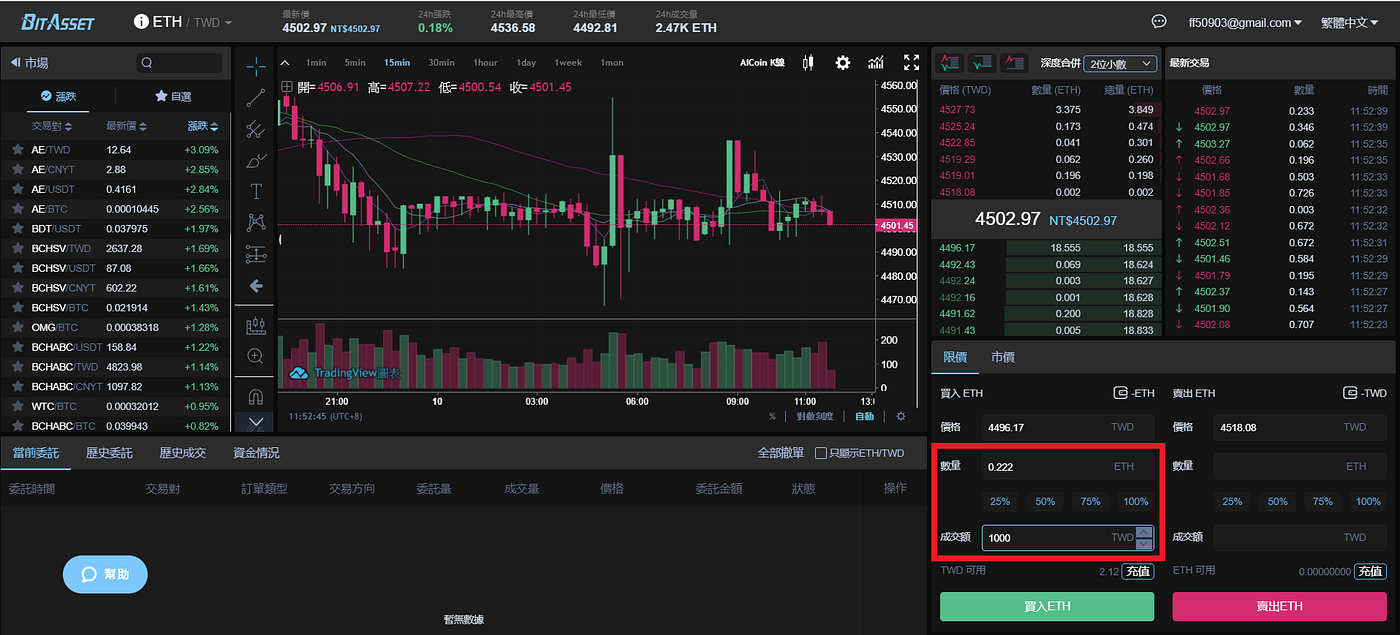Screen dimensions: 1400x635
Task: Click the buy 成交額 input showing 1000
Action: pyautogui.click(x=1067, y=537)
